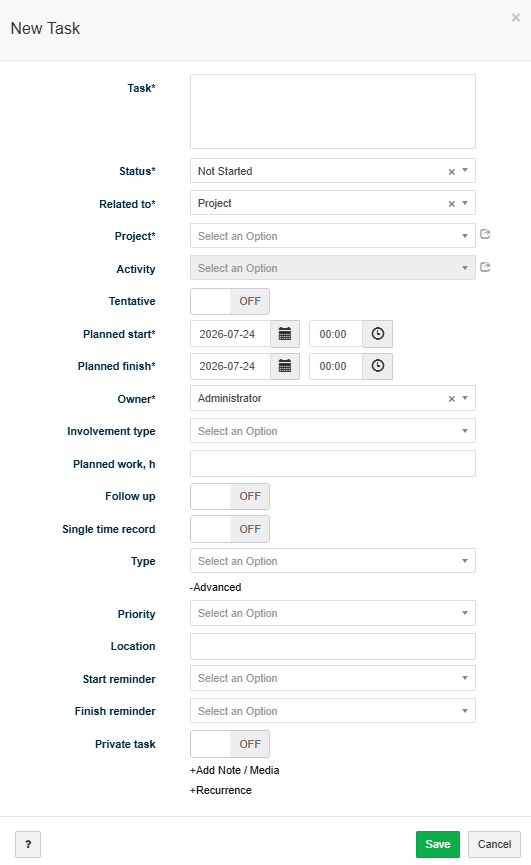Image resolution: width=531 pixels, height=865 pixels.
Task: Open the Project dropdown
Action: pos(332,236)
